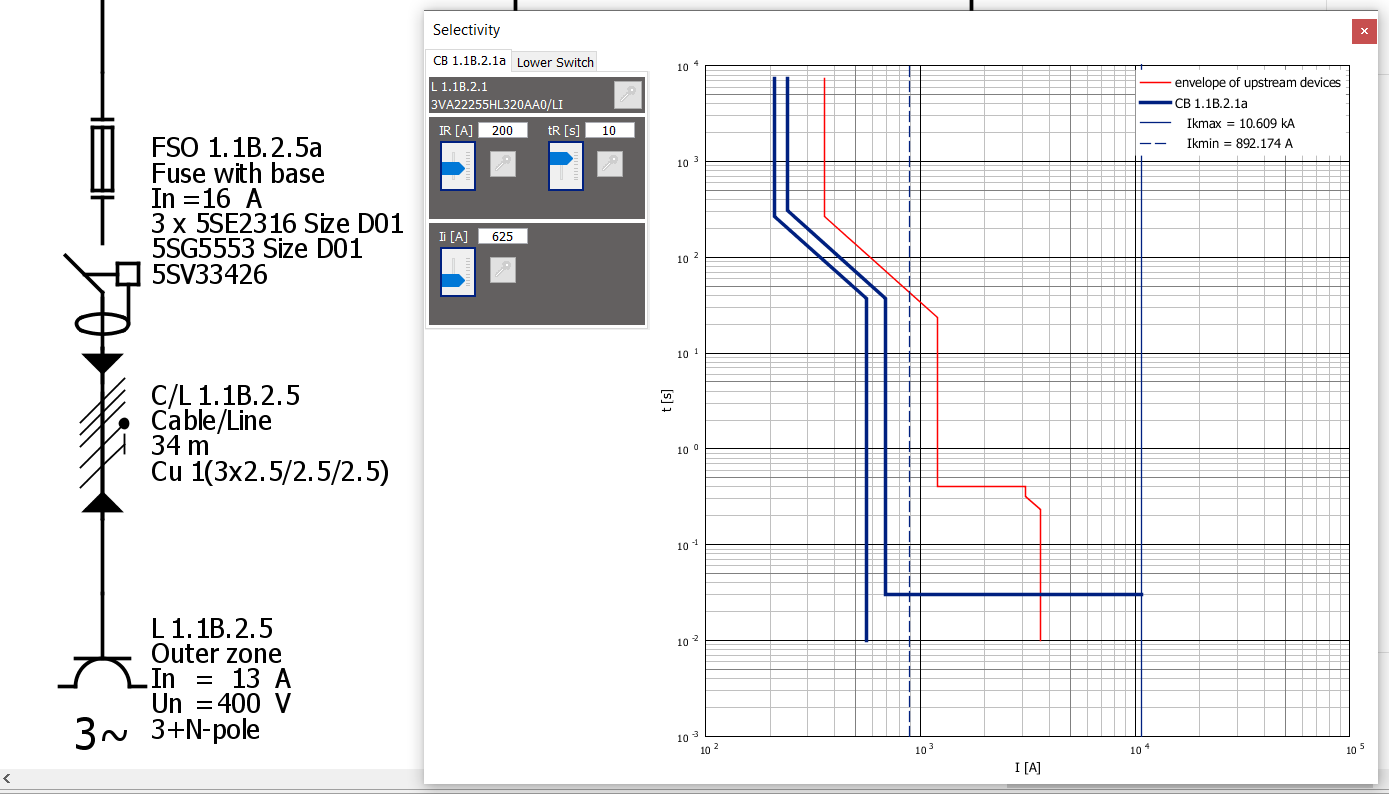Select the tR time setting slider control

pos(565,166)
